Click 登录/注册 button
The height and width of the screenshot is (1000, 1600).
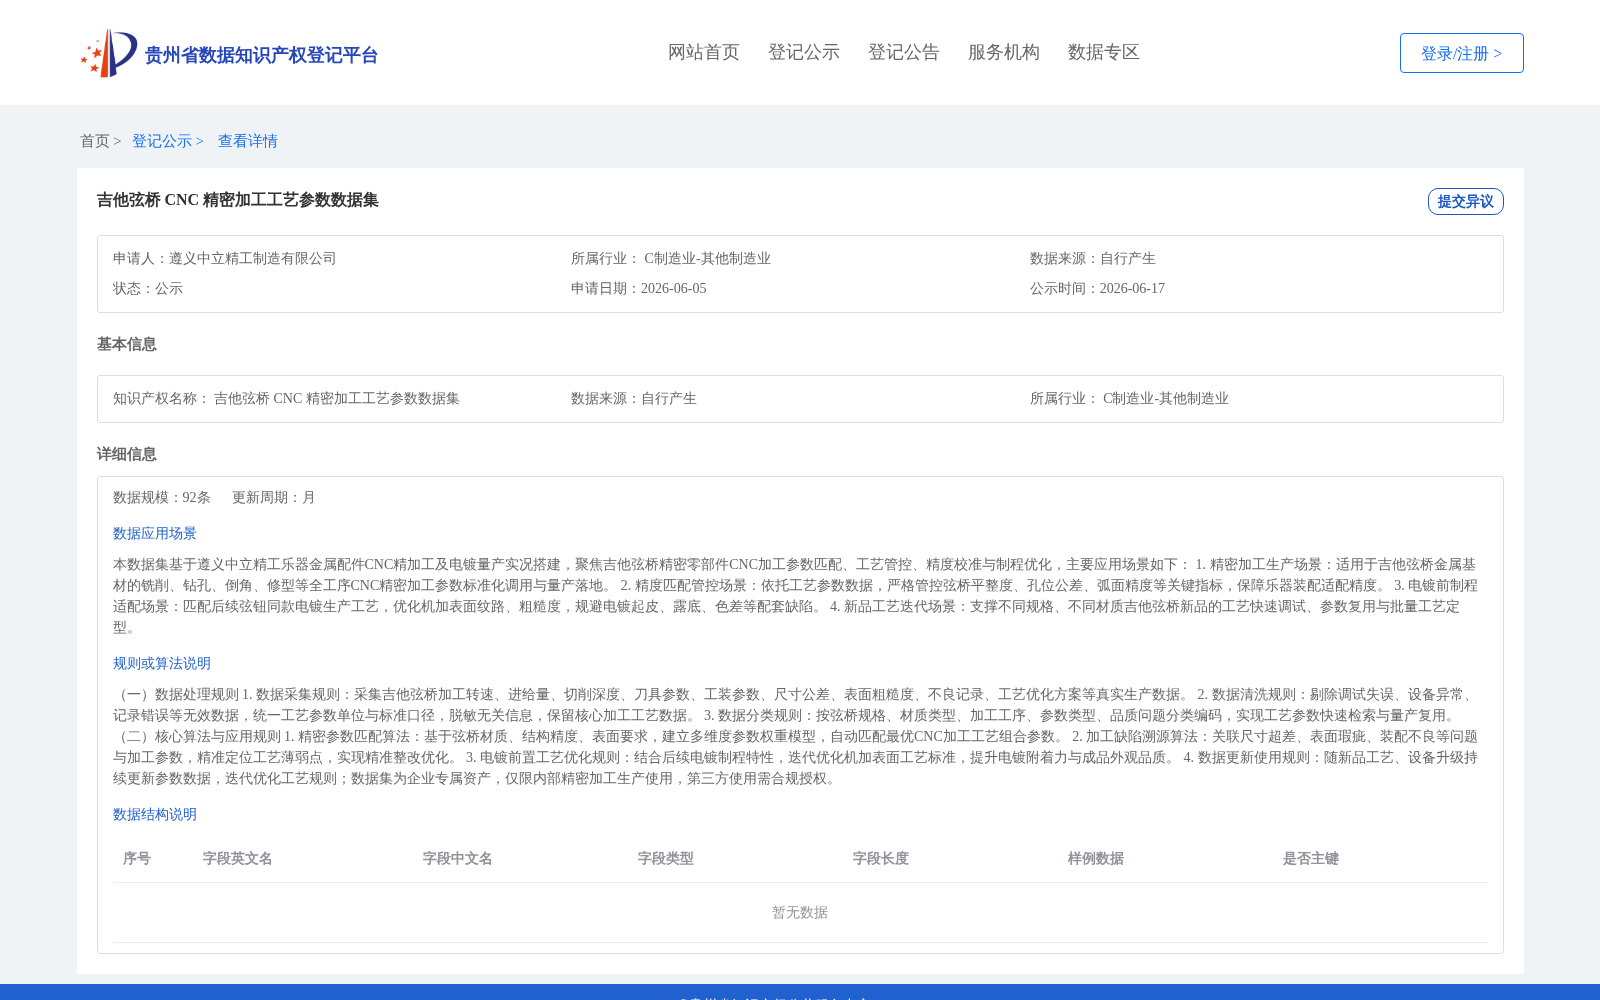click(x=1461, y=53)
